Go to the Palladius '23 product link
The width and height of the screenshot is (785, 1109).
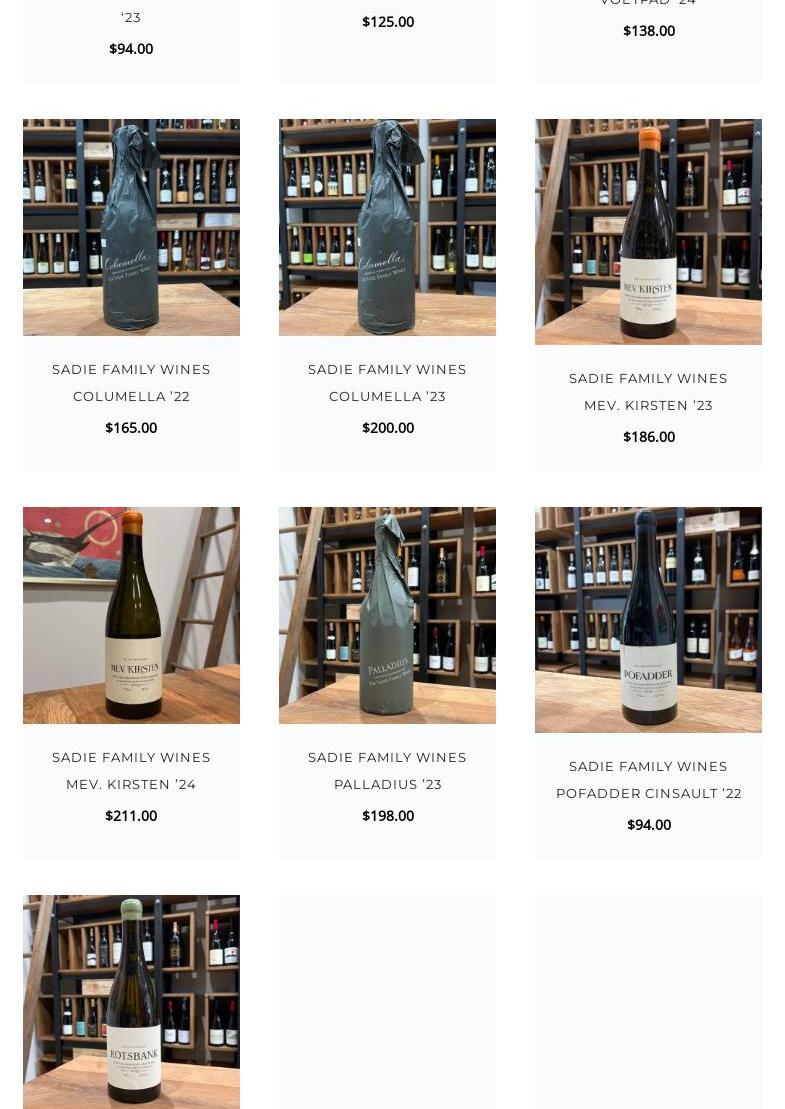pyautogui.click(x=387, y=771)
